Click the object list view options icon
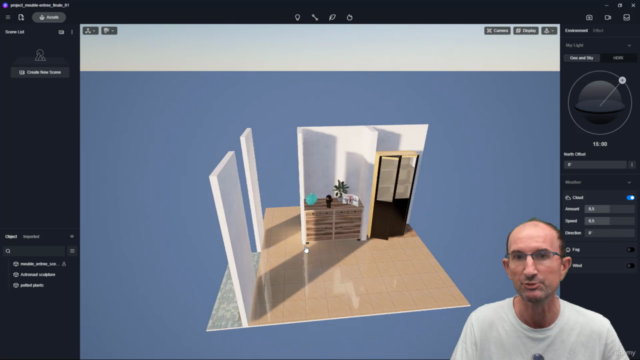640x360 pixels. coord(72,251)
